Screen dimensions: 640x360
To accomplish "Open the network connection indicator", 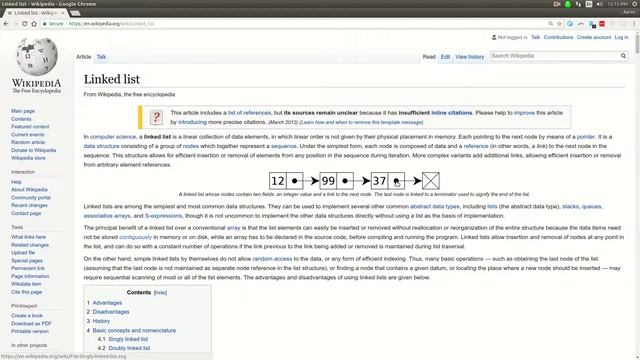I will (x=578, y=4).
